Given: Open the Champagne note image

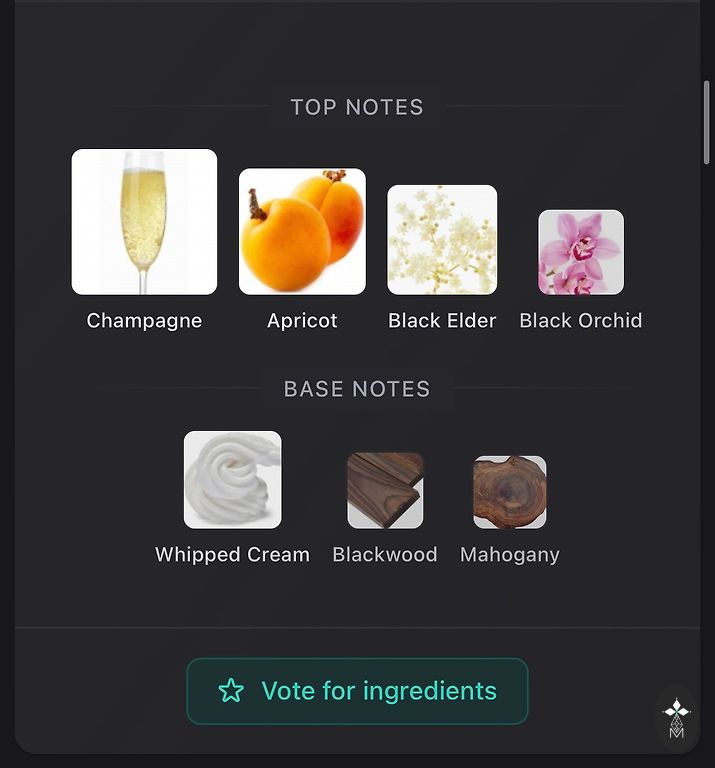Looking at the screenshot, I should click(x=144, y=222).
